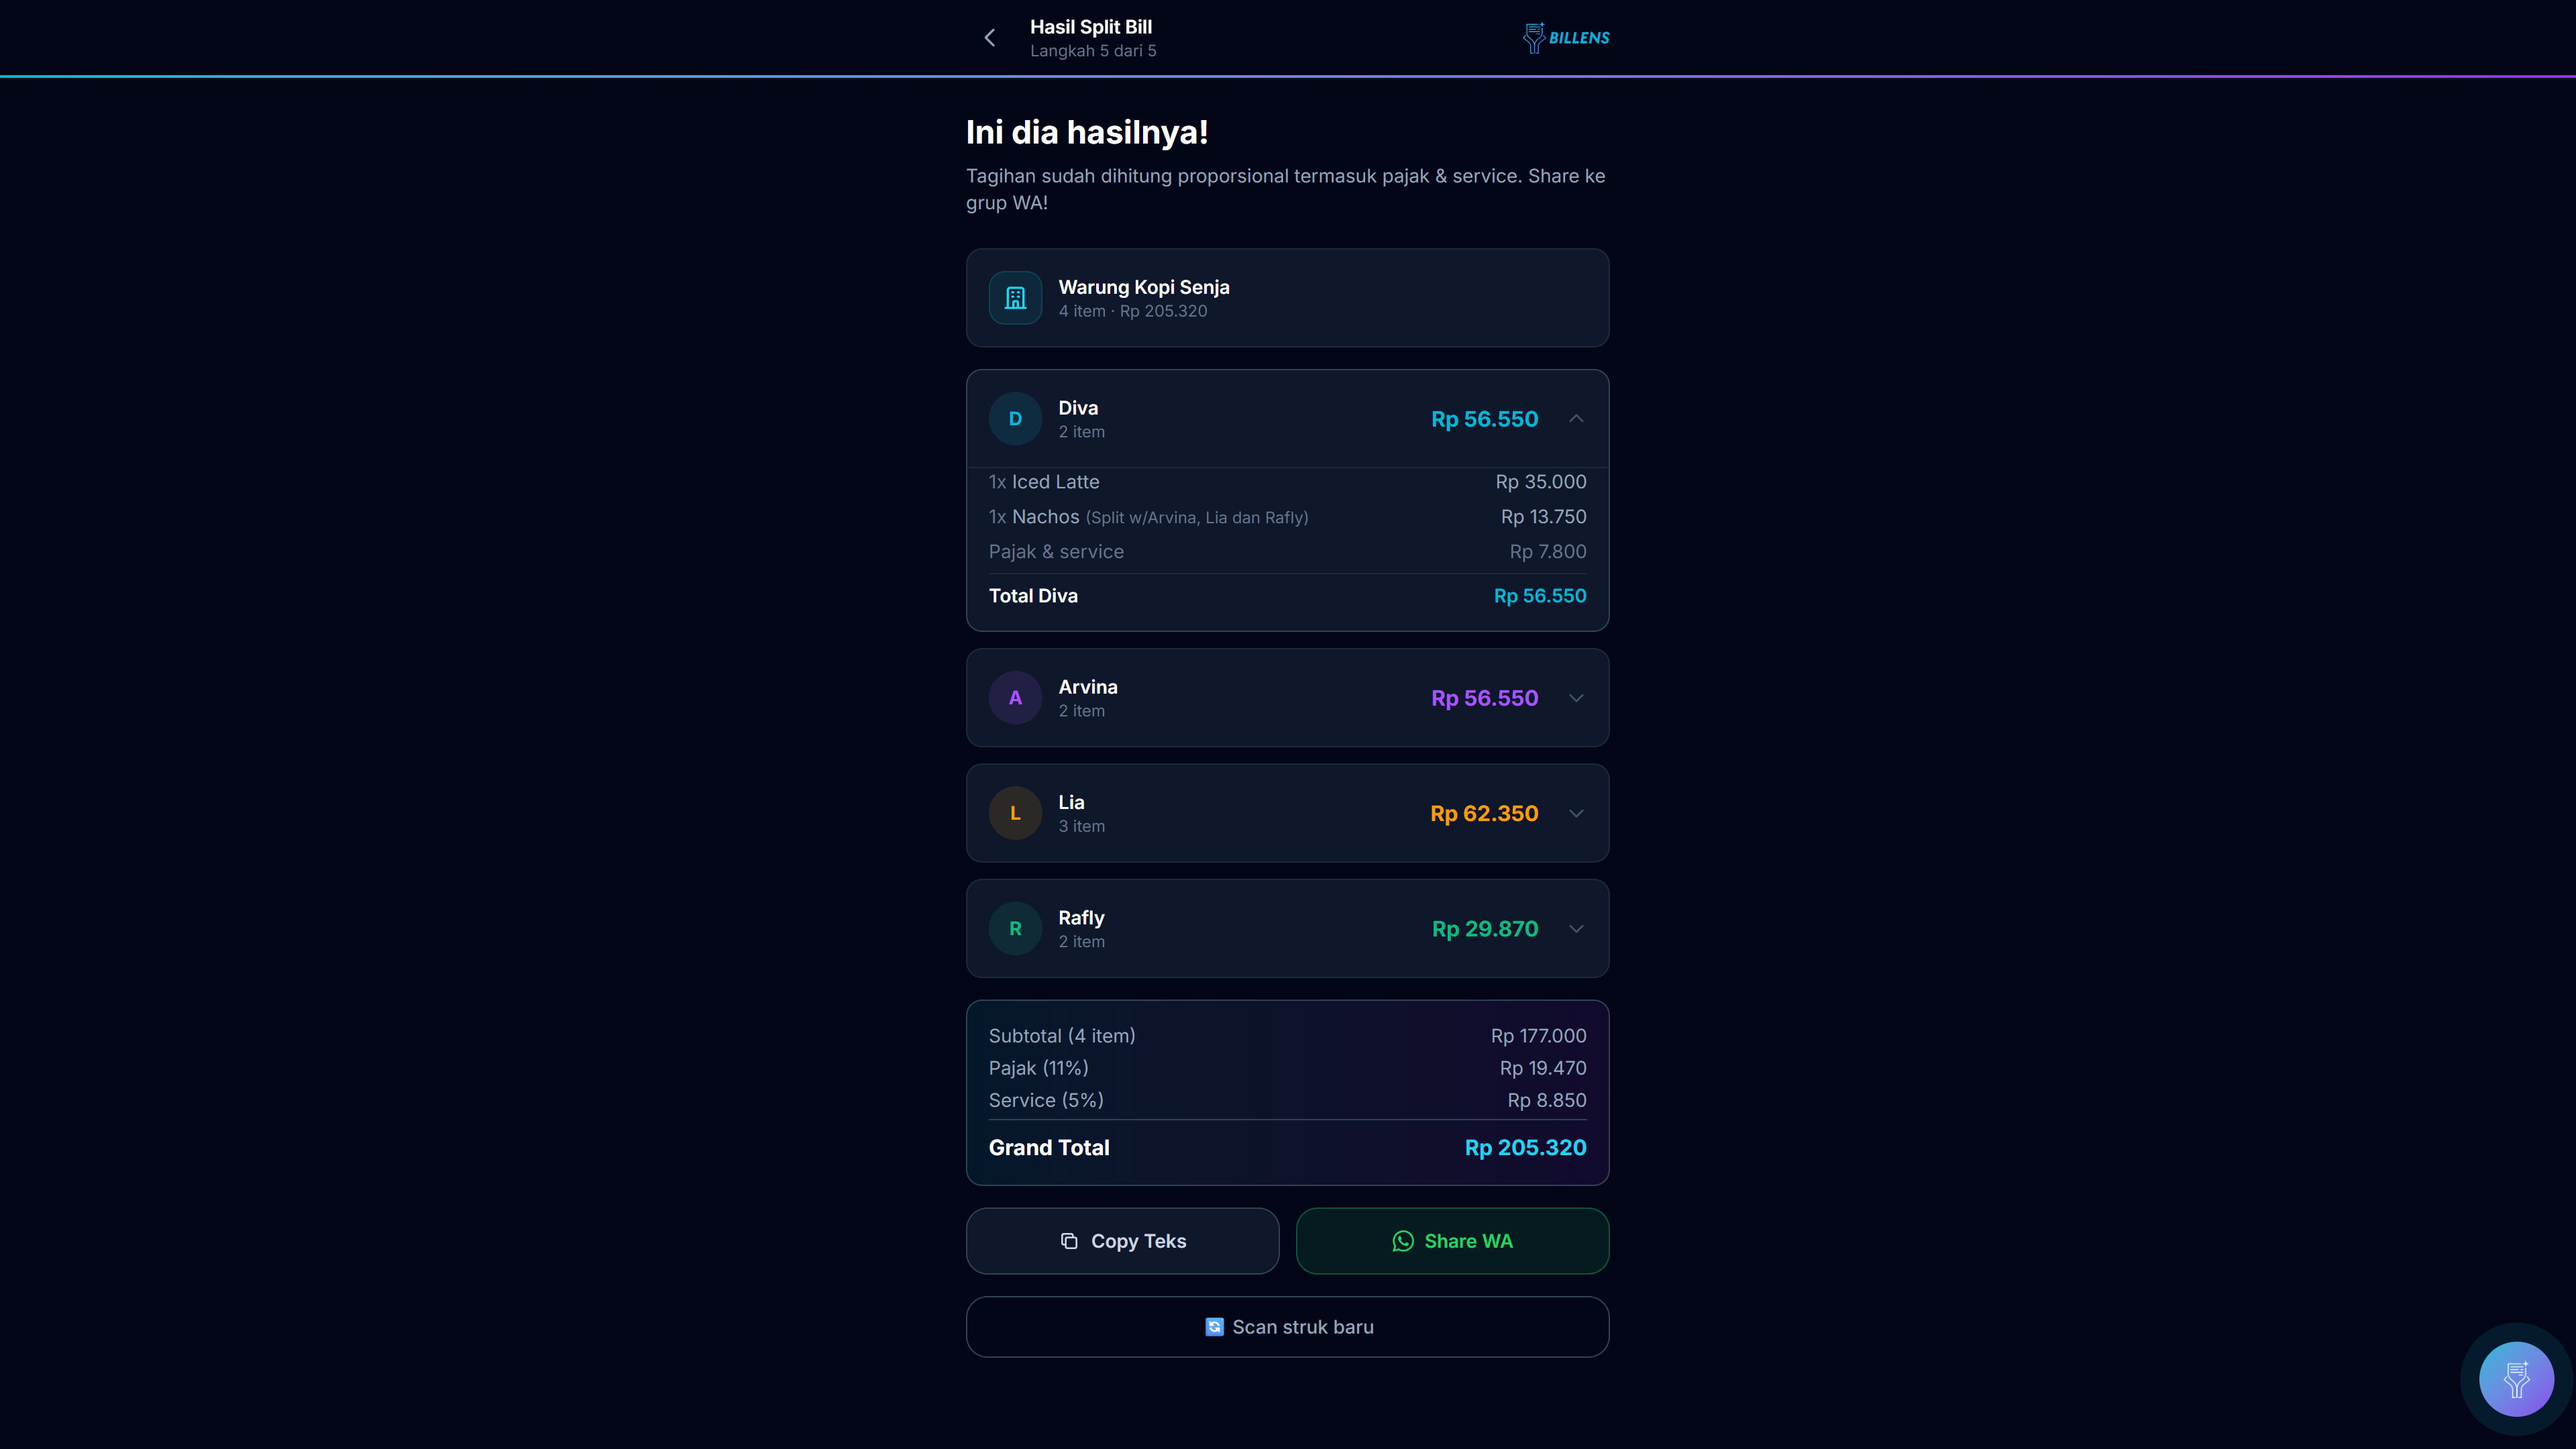2576x1449 pixels.
Task: Click Arvina's avatar circle A
Action: click(1015, 698)
